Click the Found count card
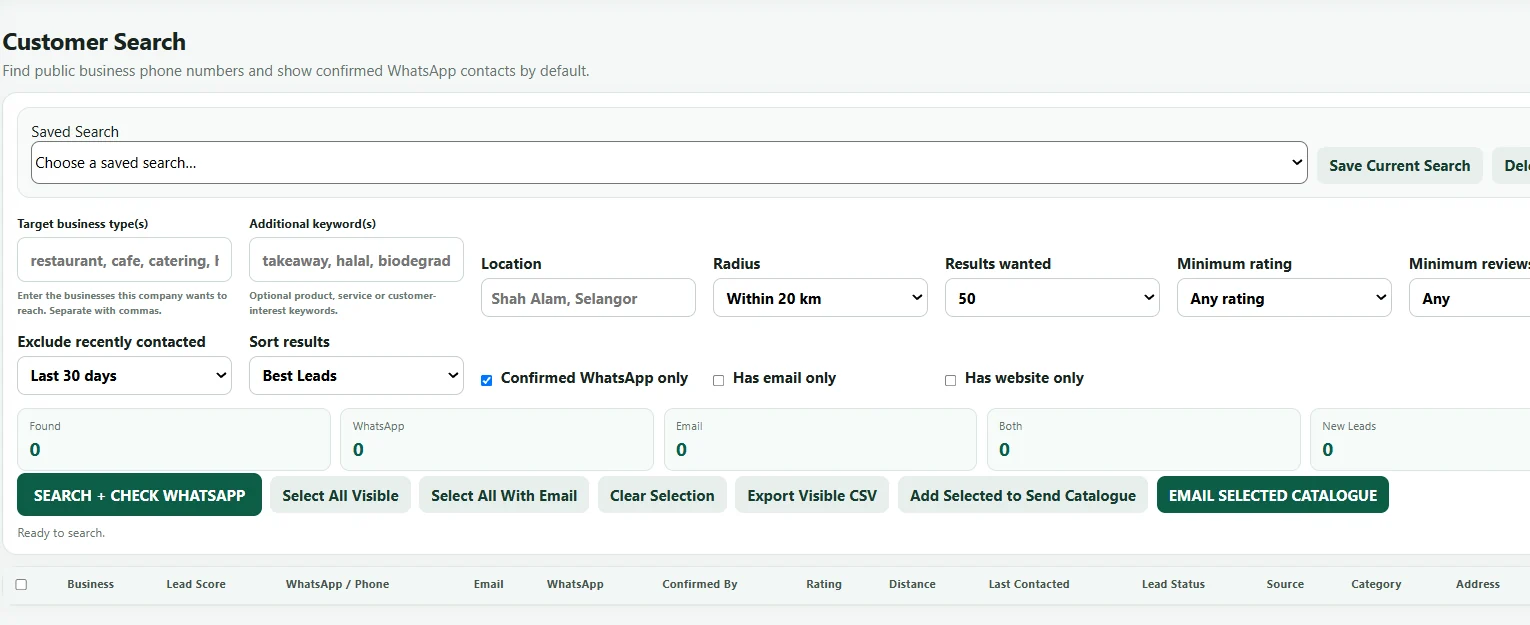The height and width of the screenshot is (625, 1530). pos(174,439)
